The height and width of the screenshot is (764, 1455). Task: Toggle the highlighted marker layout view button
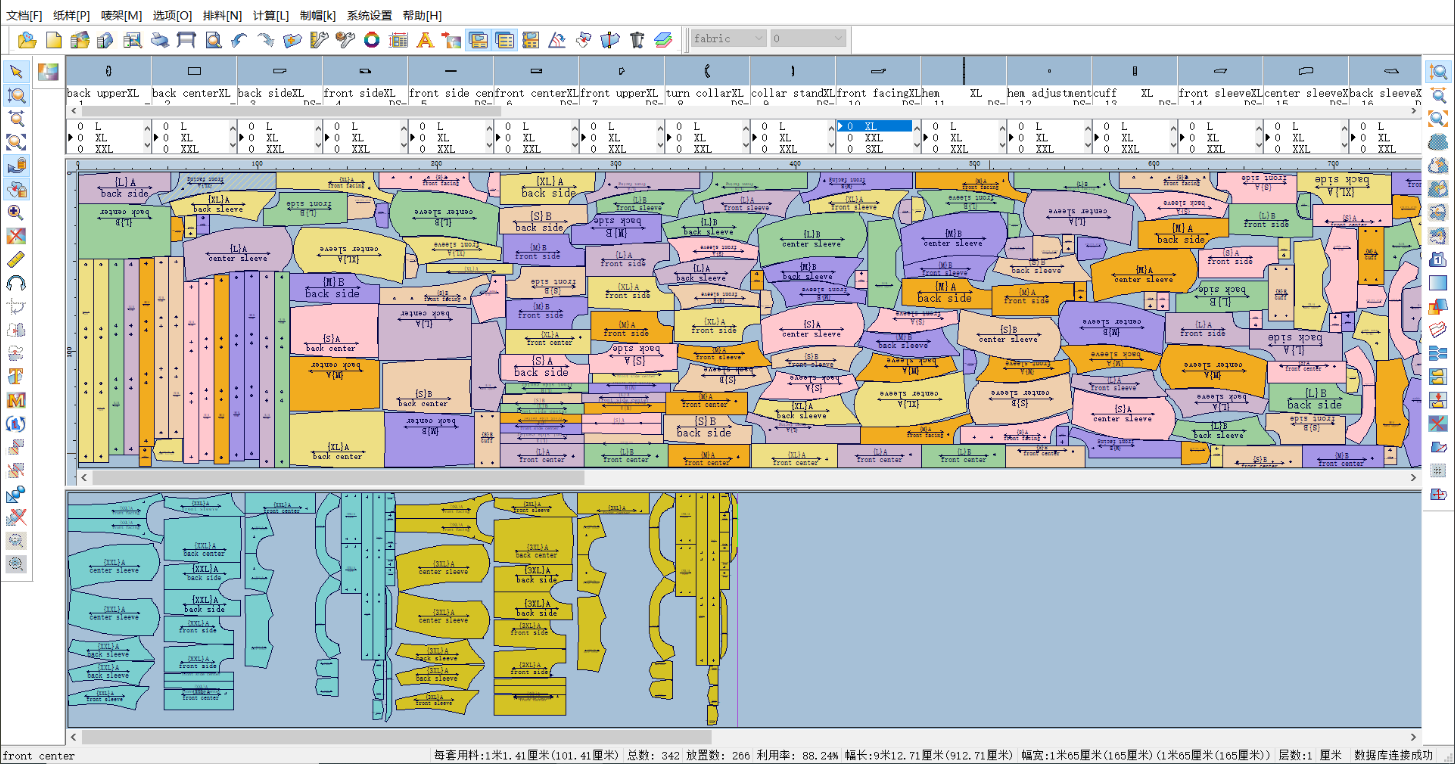pyautogui.click(x=478, y=40)
